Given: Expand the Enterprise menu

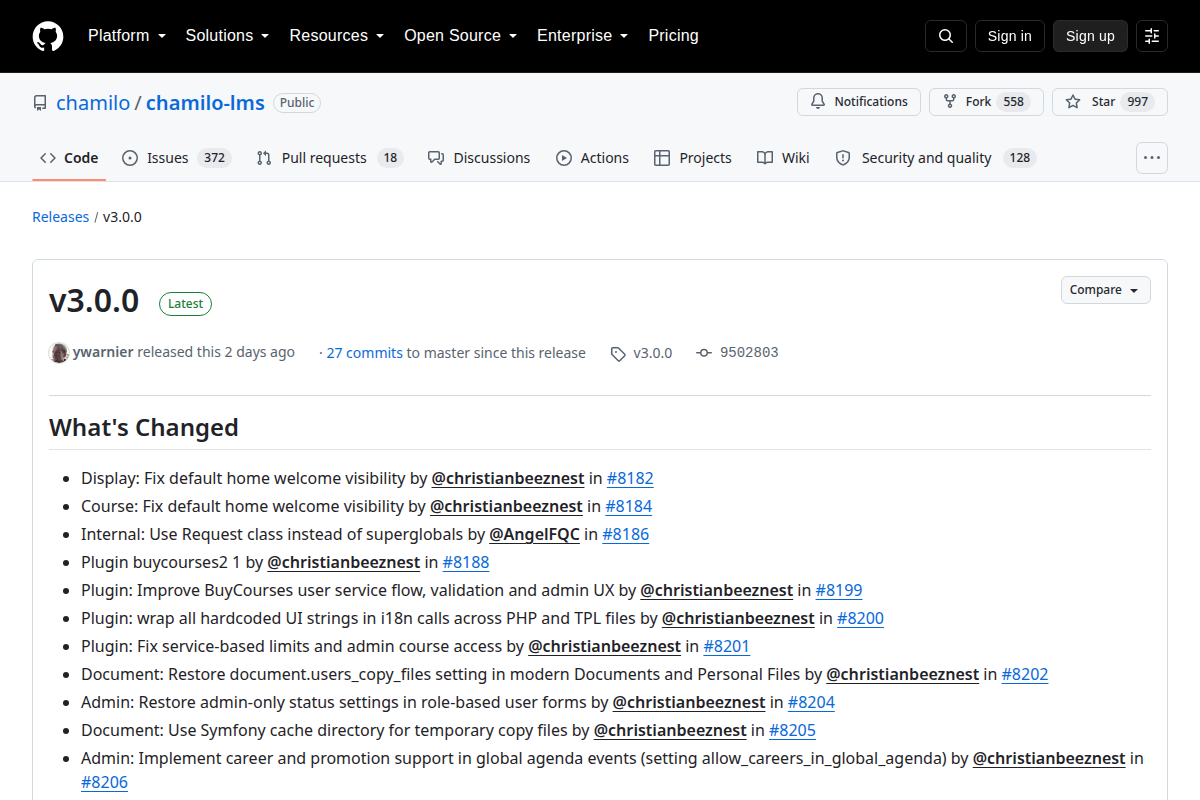Looking at the screenshot, I should tap(582, 36).
